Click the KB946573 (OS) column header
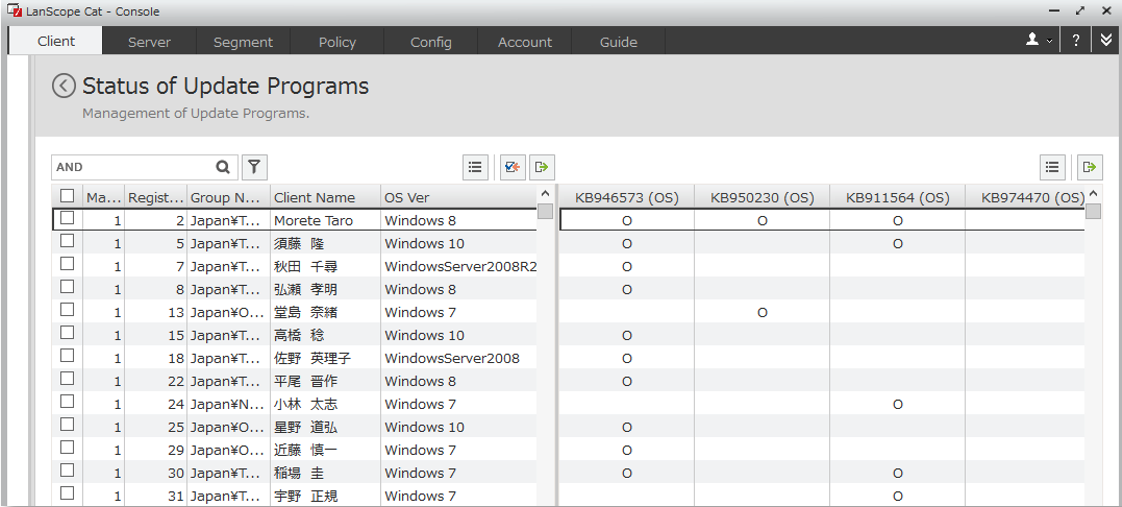 (x=626, y=197)
